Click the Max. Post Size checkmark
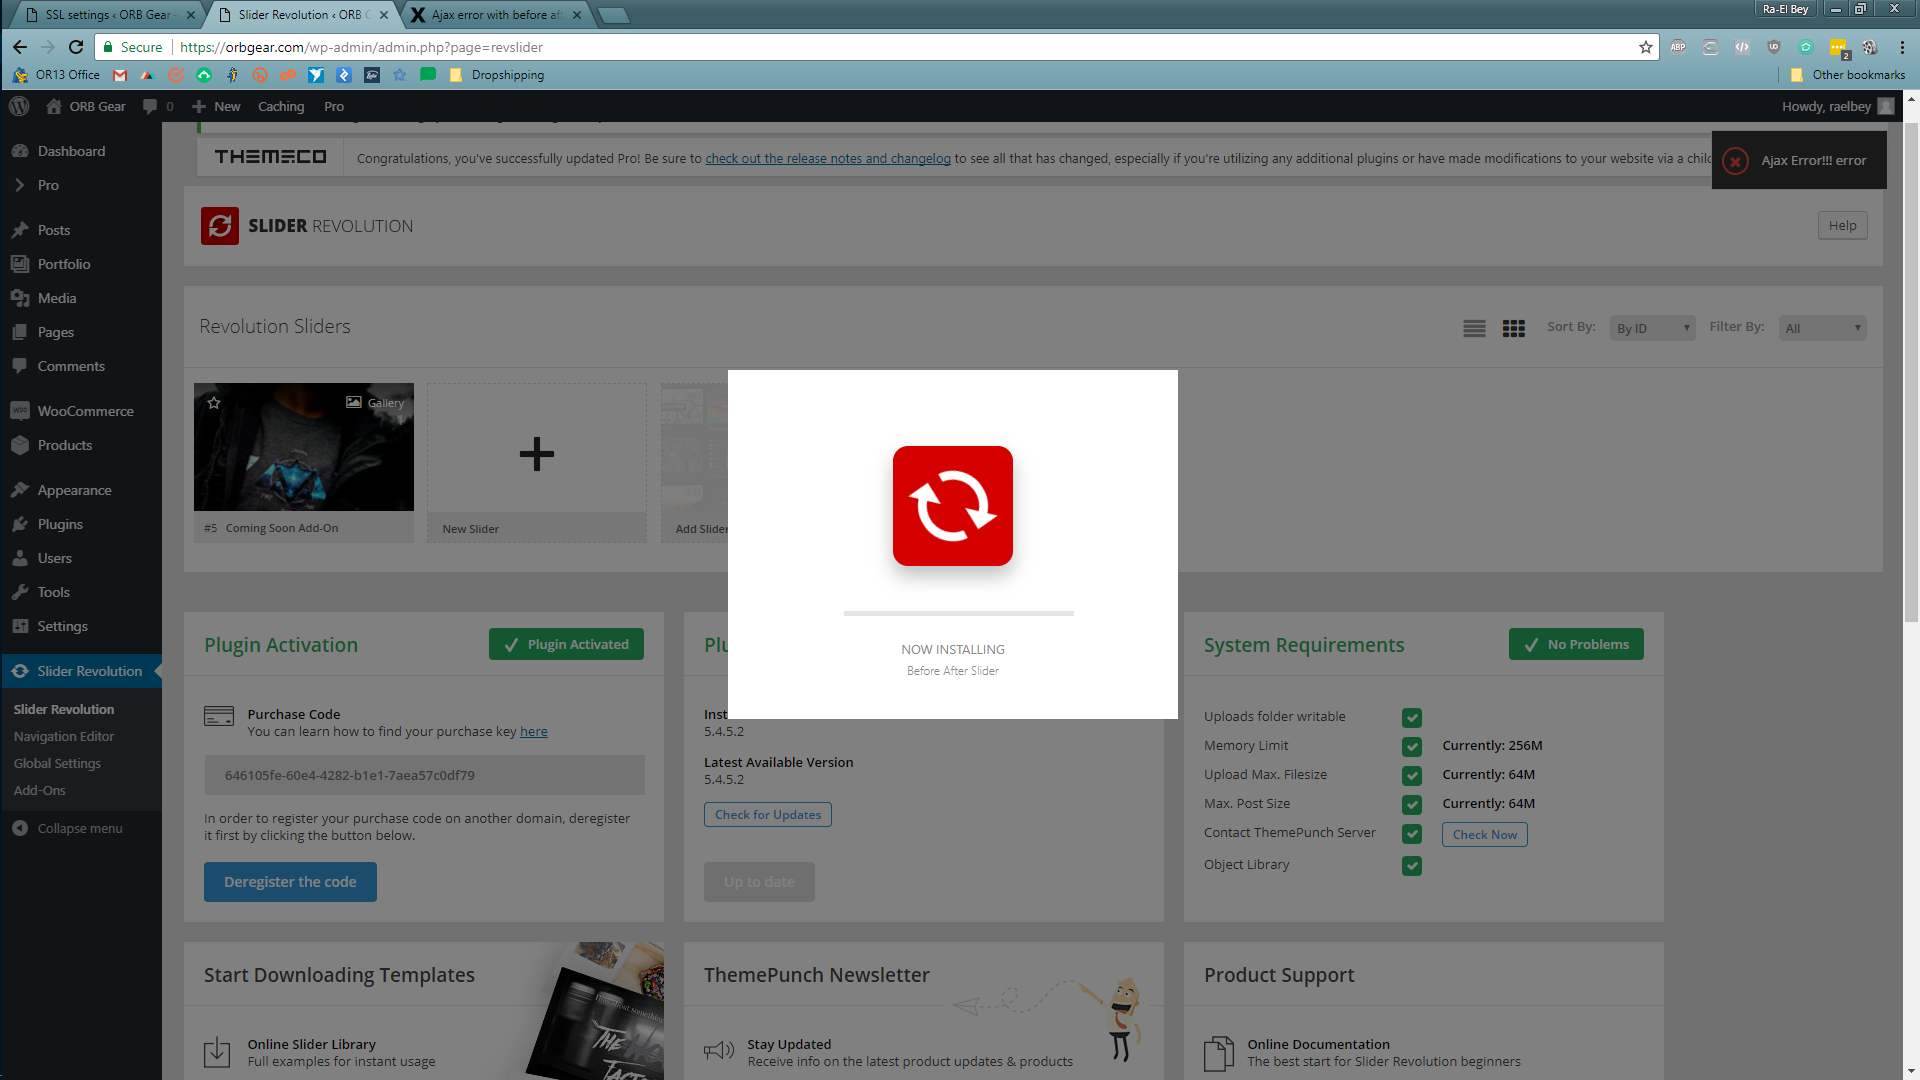Screen dimensions: 1920x1080 1412,804
